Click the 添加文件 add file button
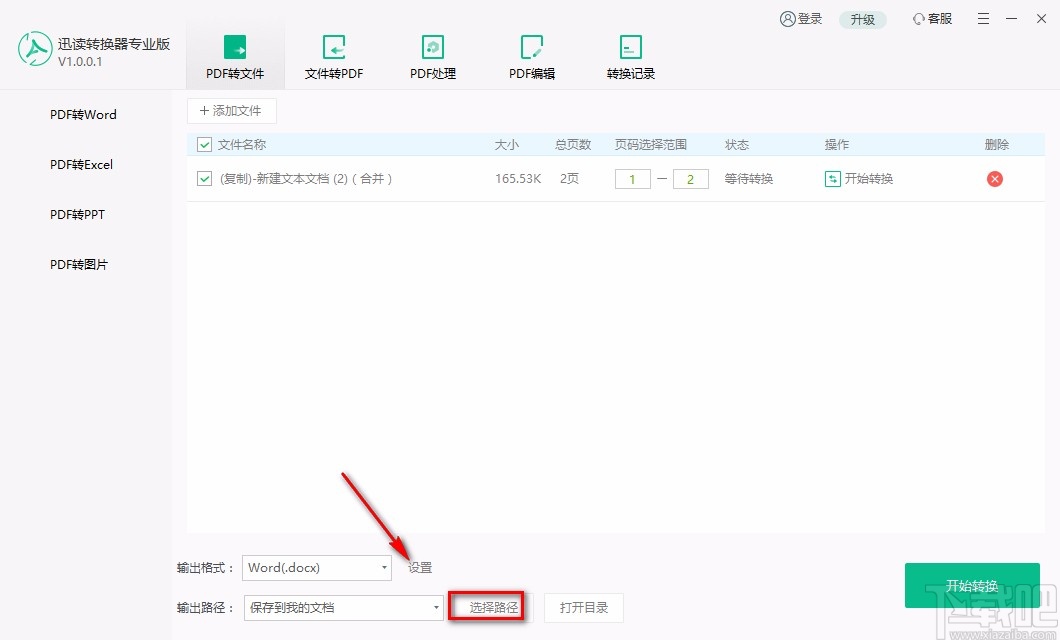Image resolution: width=1060 pixels, height=640 pixels. [x=231, y=110]
